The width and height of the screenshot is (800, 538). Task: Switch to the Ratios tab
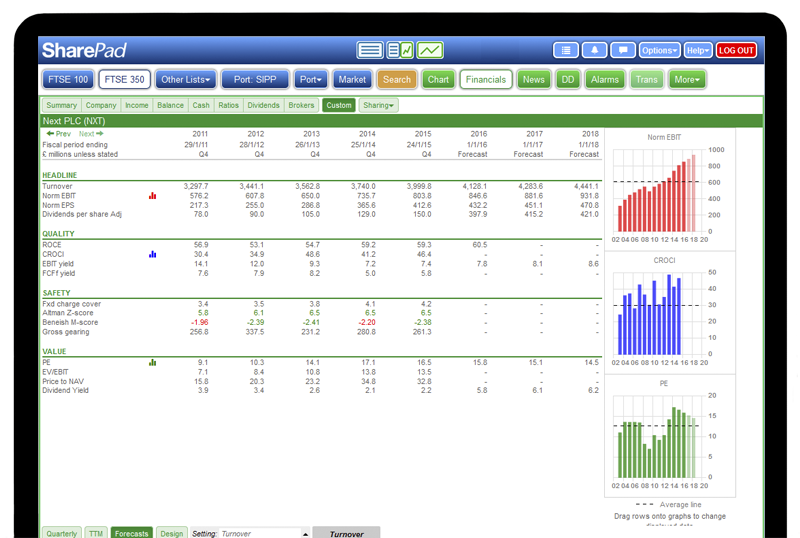tap(228, 105)
